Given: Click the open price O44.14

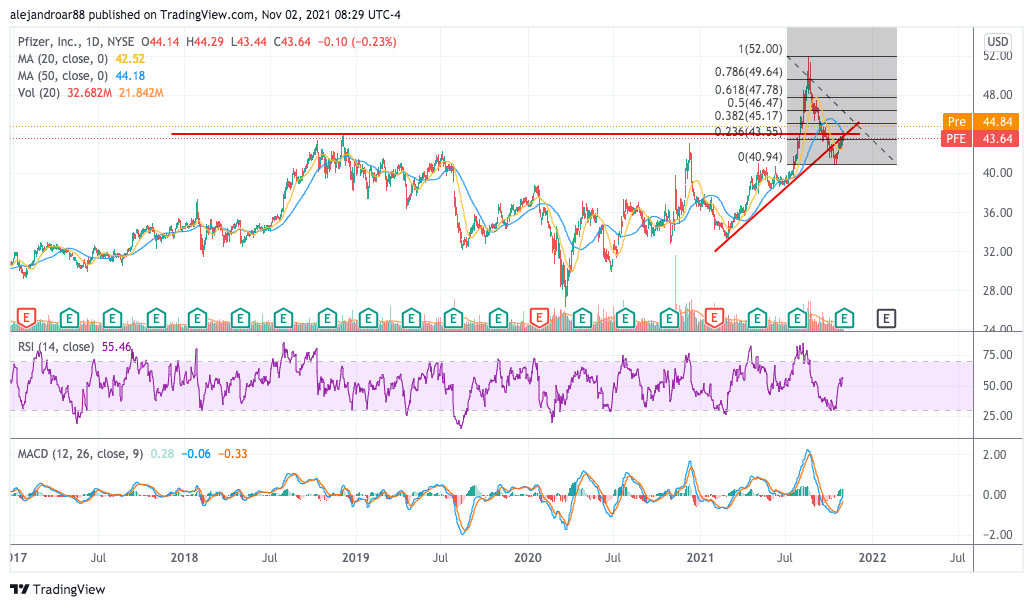Looking at the screenshot, I should point(160,42).
